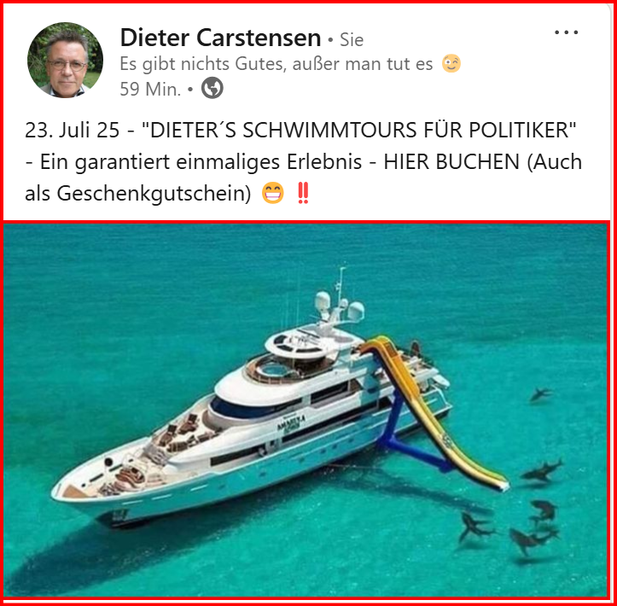The height and width of the screenshot is (606, 617).
Task: Open Dieter Carstensen's profile picture
Action: coord(65,60)
